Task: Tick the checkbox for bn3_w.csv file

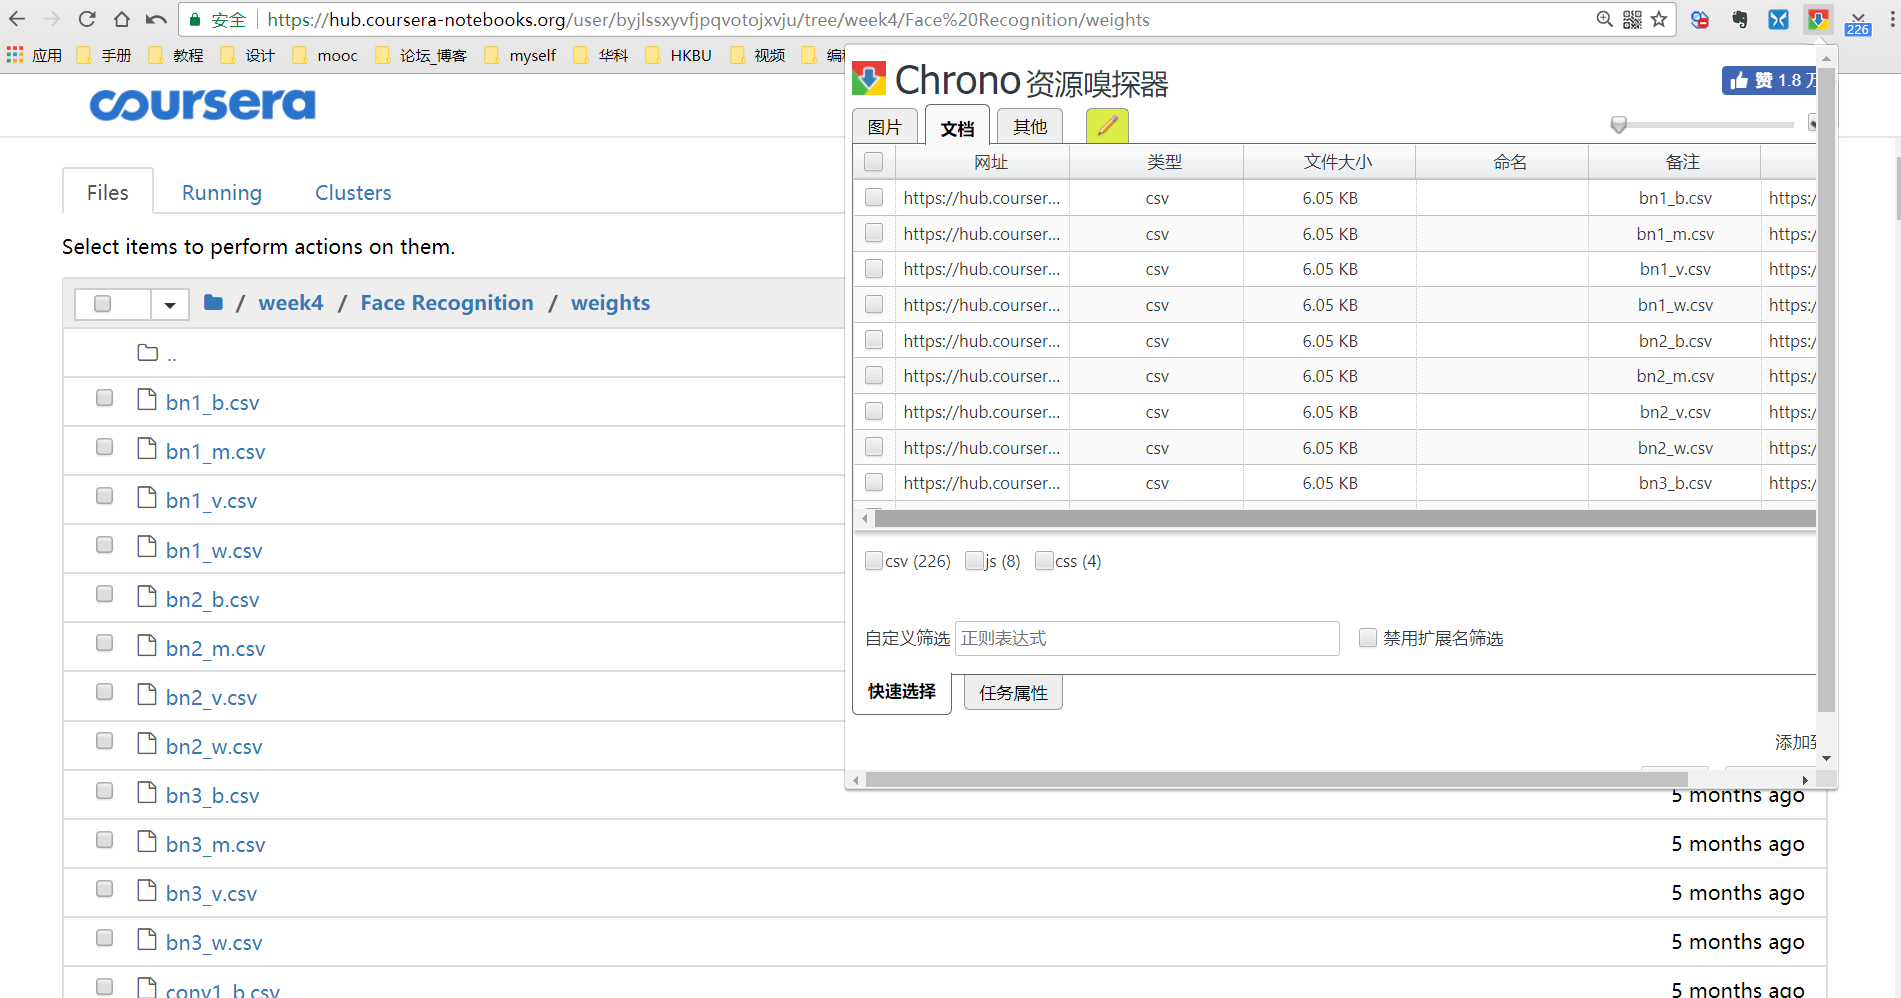Action: coord(104,938)
